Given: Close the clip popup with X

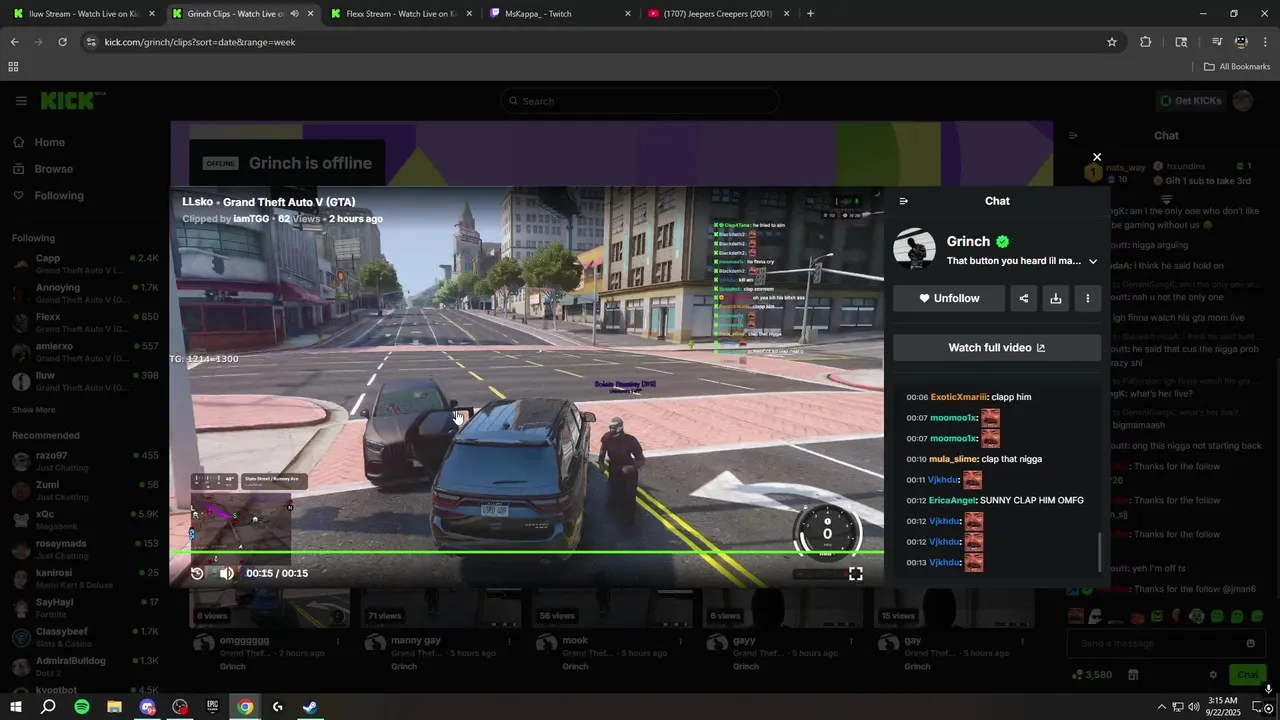Looking at the screenshot, I should pos(1097,157).
